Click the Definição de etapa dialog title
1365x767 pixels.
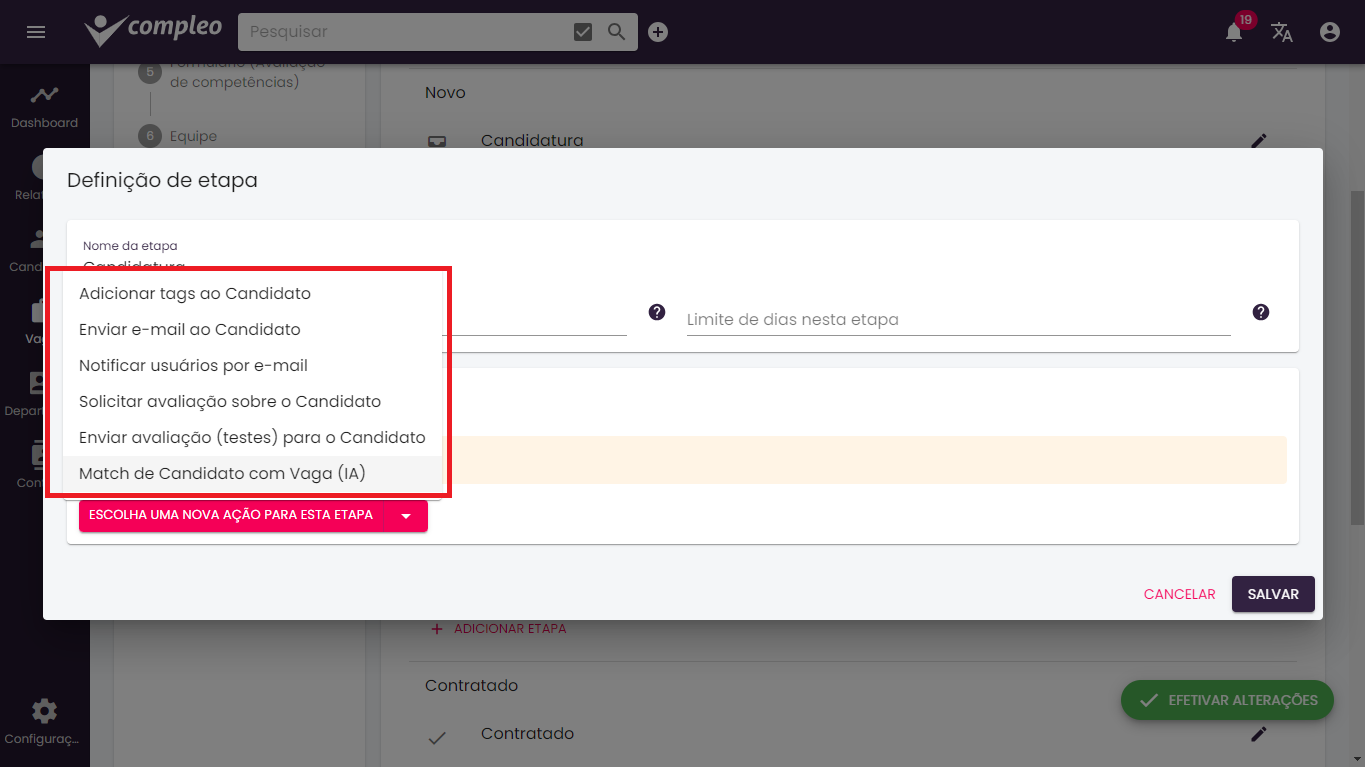[162, 181]
